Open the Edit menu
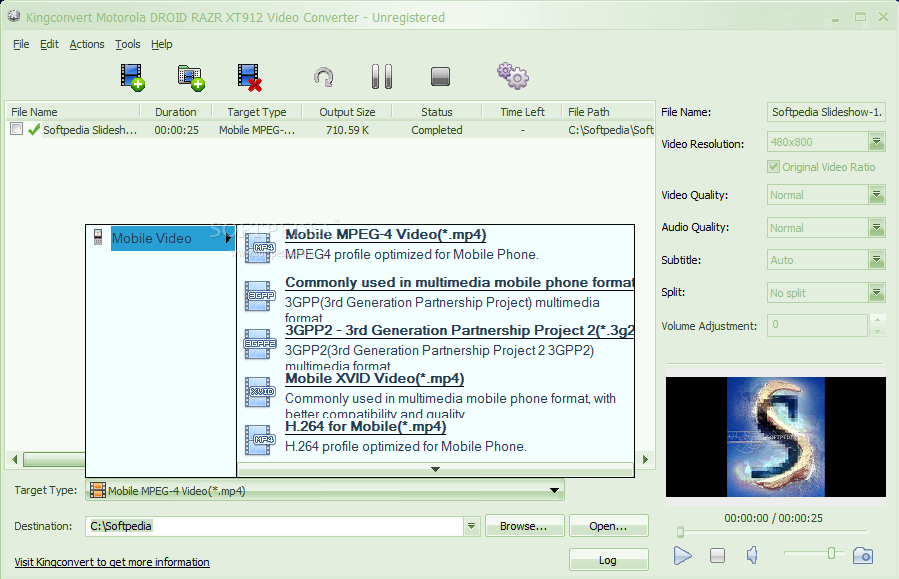The image size is (899, 579). 49,44
